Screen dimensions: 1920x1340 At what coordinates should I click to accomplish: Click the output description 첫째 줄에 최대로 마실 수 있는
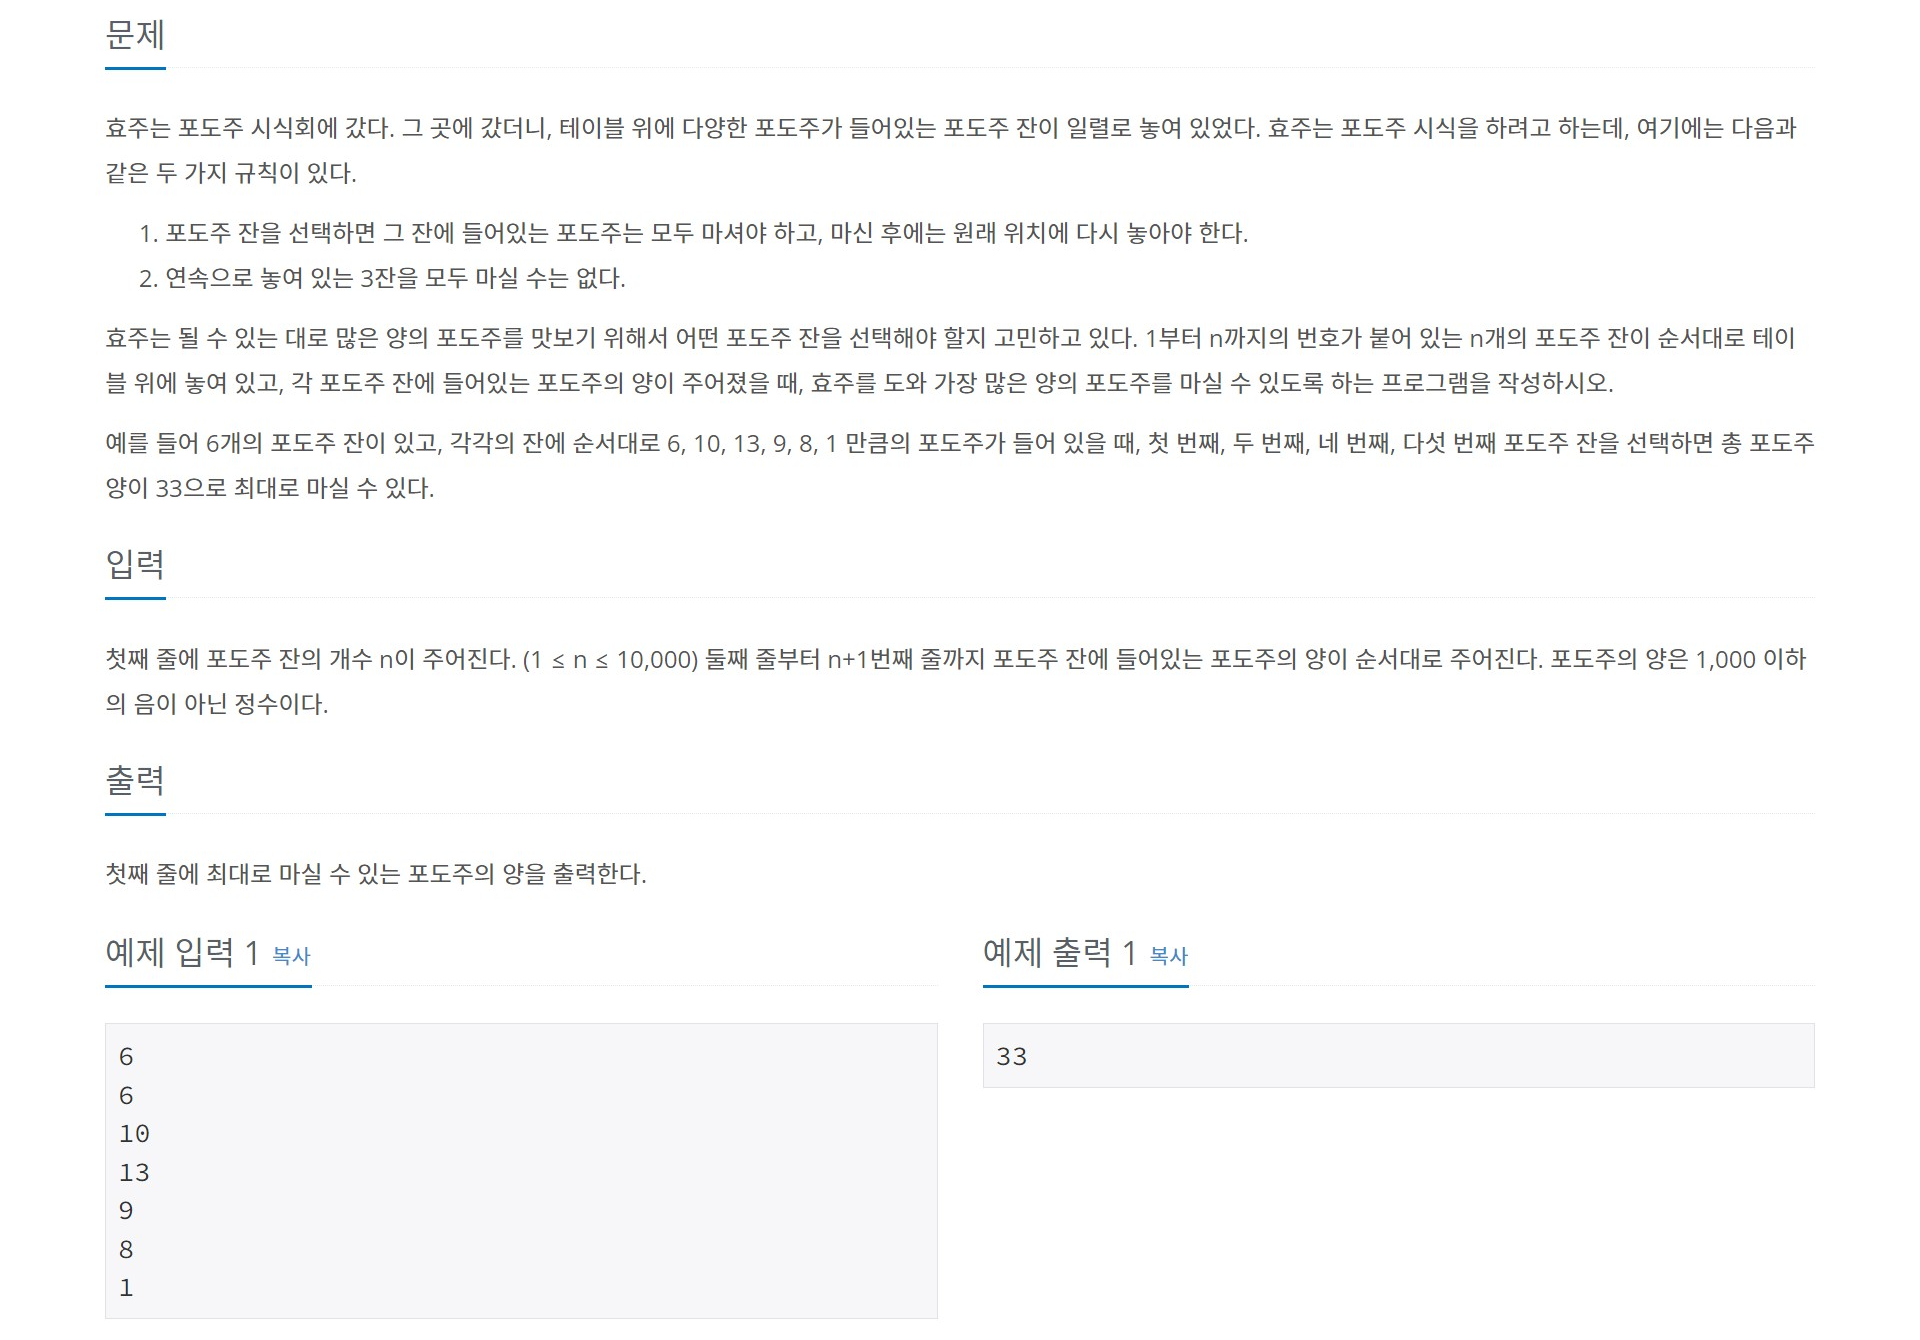[x=376, y=874]
